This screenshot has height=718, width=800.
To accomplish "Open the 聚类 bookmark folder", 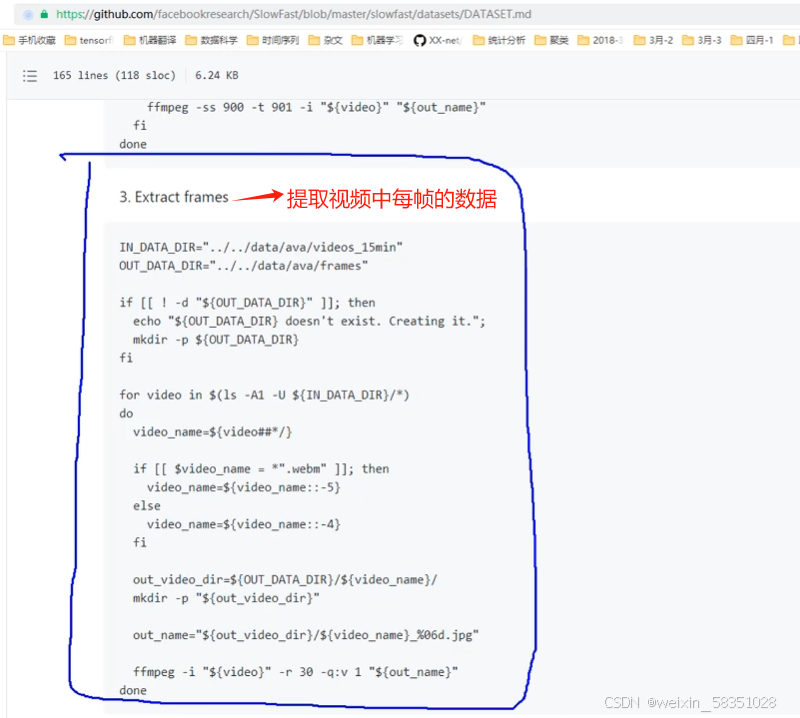I will pyautogui.click(x=552, y=40).
